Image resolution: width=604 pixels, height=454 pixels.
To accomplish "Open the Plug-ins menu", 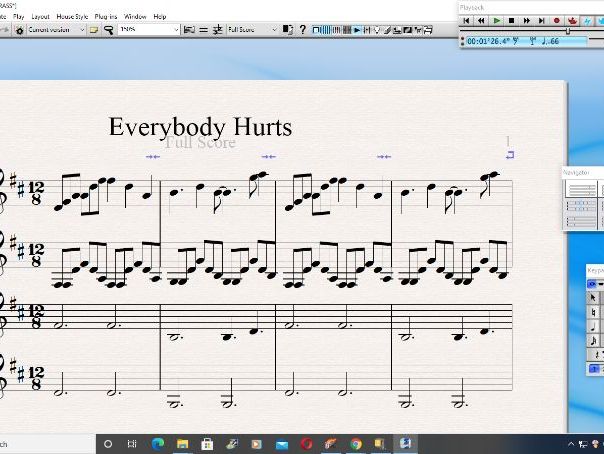I will tap(106, 17).
